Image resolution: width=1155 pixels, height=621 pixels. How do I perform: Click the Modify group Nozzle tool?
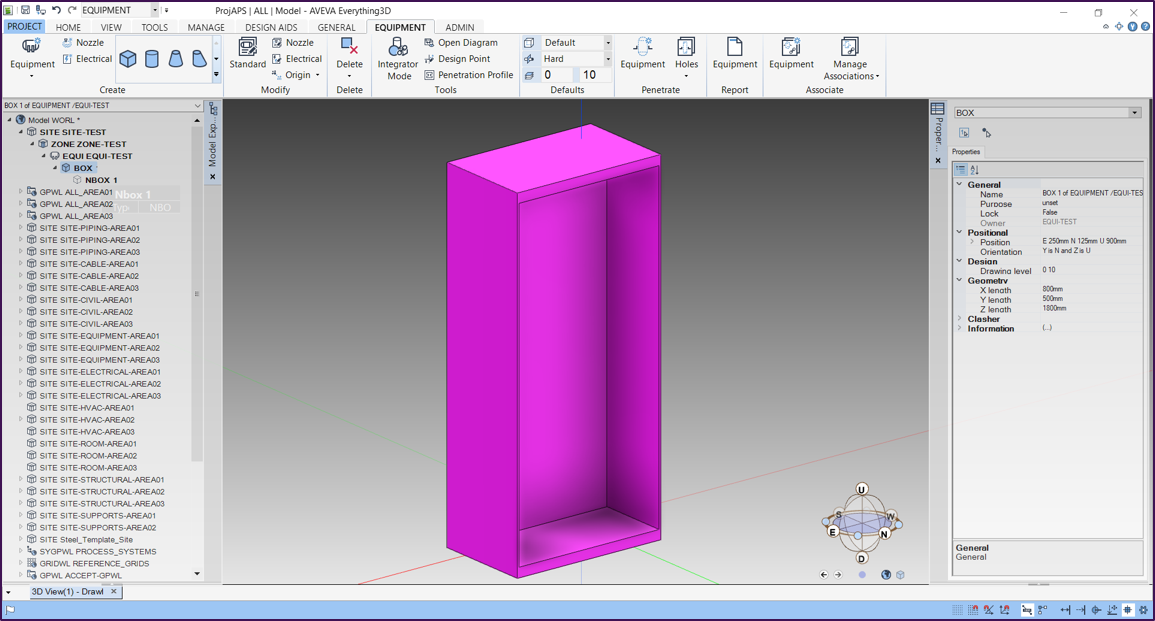tap(293, 43)
